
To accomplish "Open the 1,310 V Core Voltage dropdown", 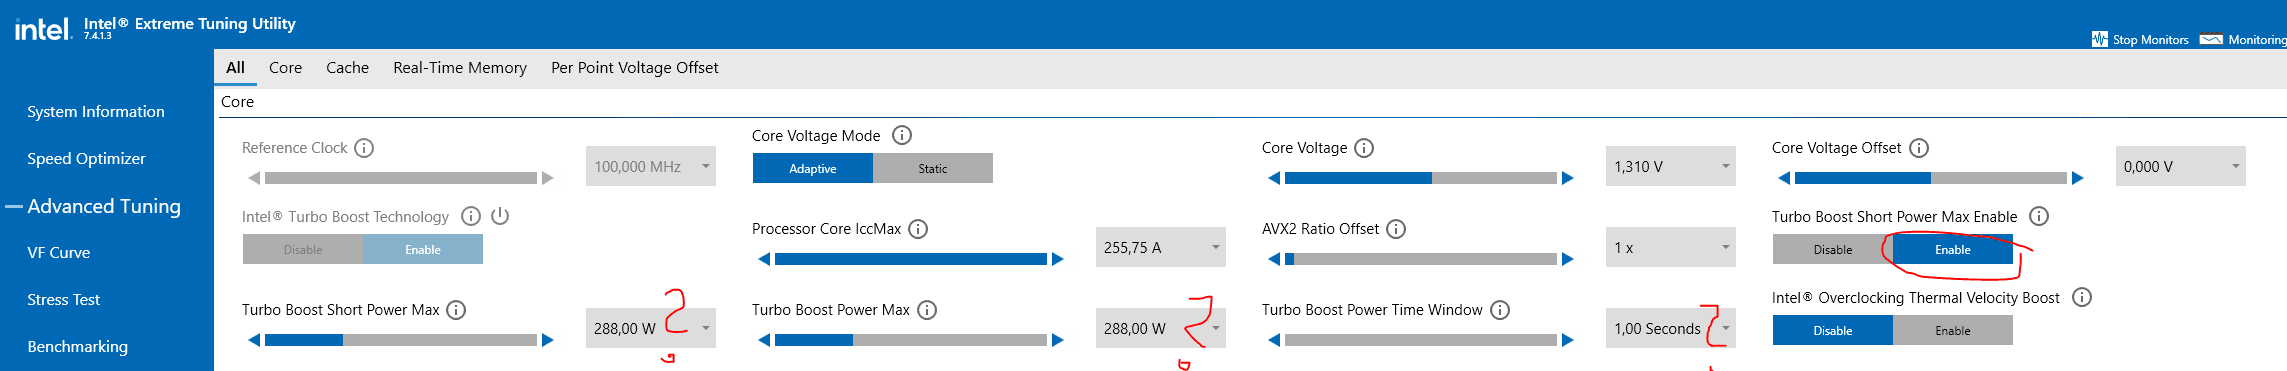I will (1671, 166).
